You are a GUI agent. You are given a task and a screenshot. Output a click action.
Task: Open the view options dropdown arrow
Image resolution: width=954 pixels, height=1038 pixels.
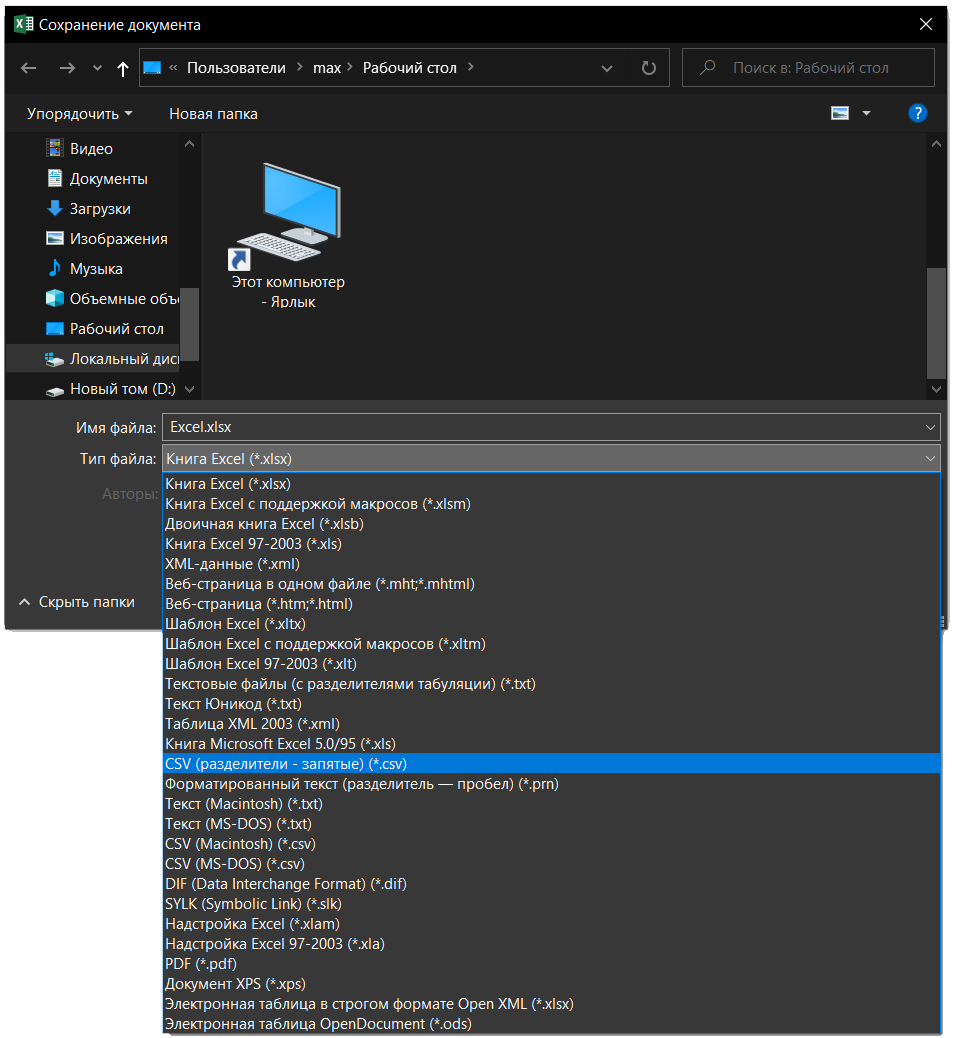pyautogui.click(x=867, y=114)
